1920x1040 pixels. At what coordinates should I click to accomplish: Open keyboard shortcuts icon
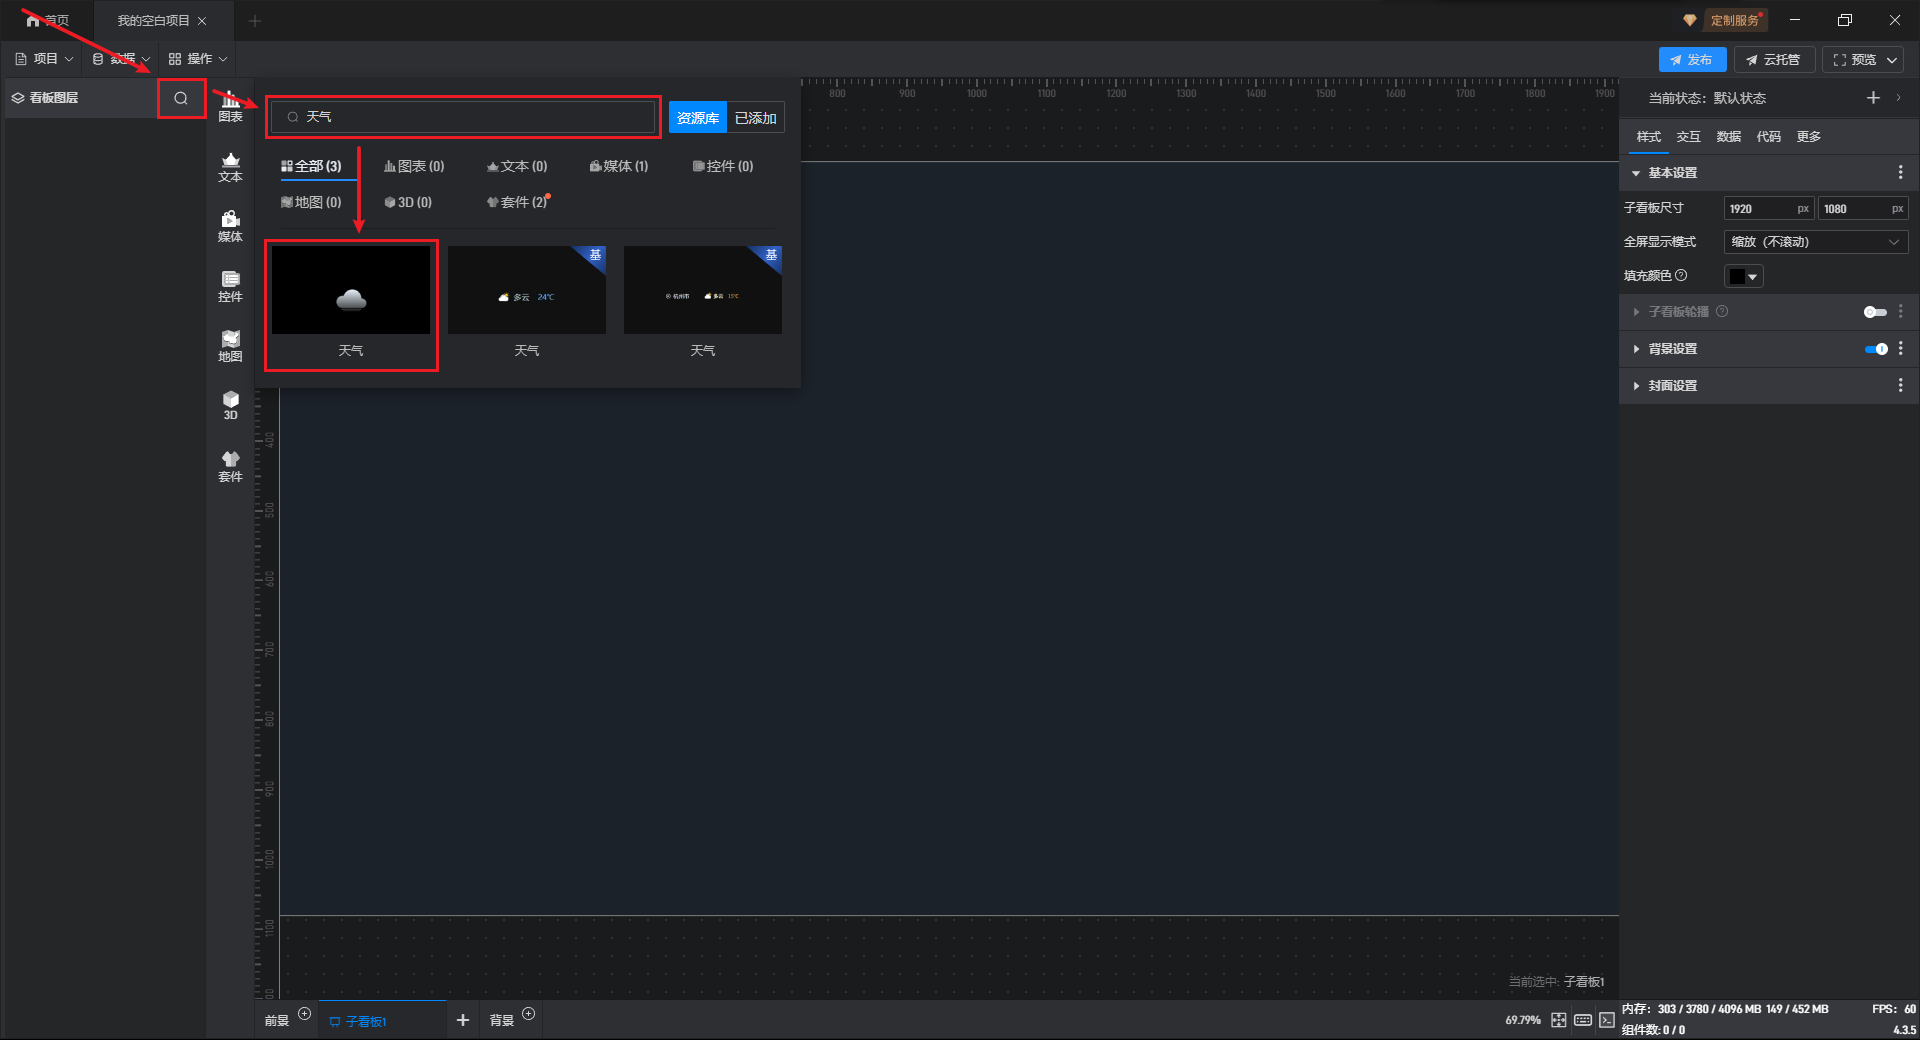pyautogui.click(x=1583, y=1020)
